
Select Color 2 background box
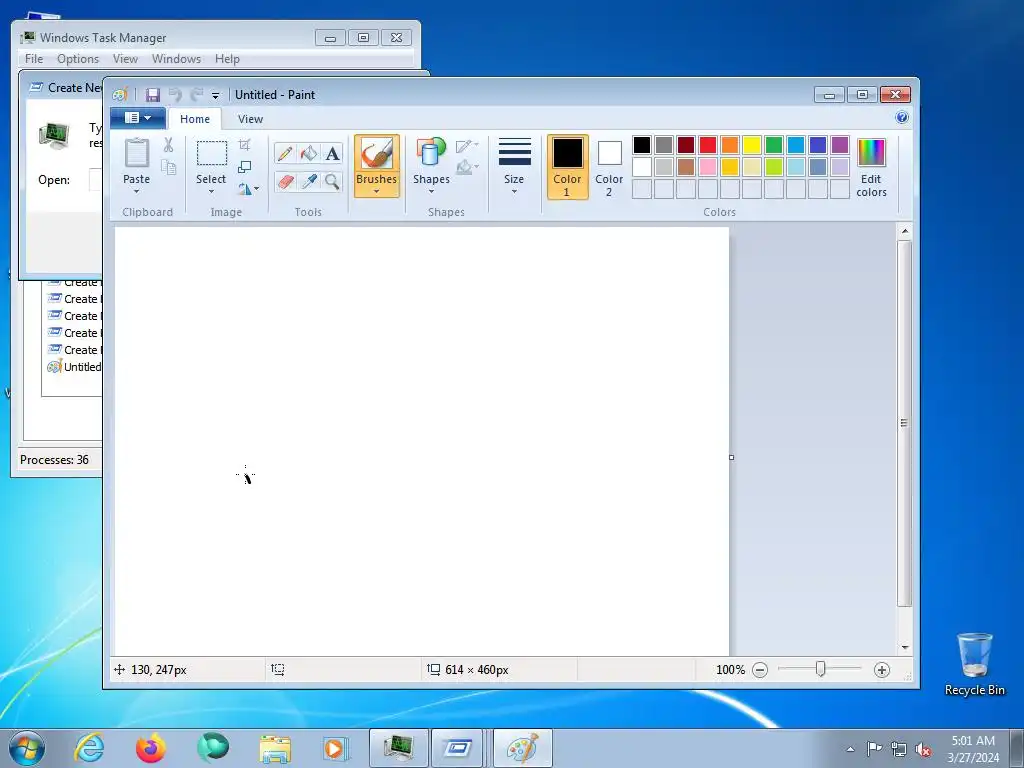click(x=609, y=167)
